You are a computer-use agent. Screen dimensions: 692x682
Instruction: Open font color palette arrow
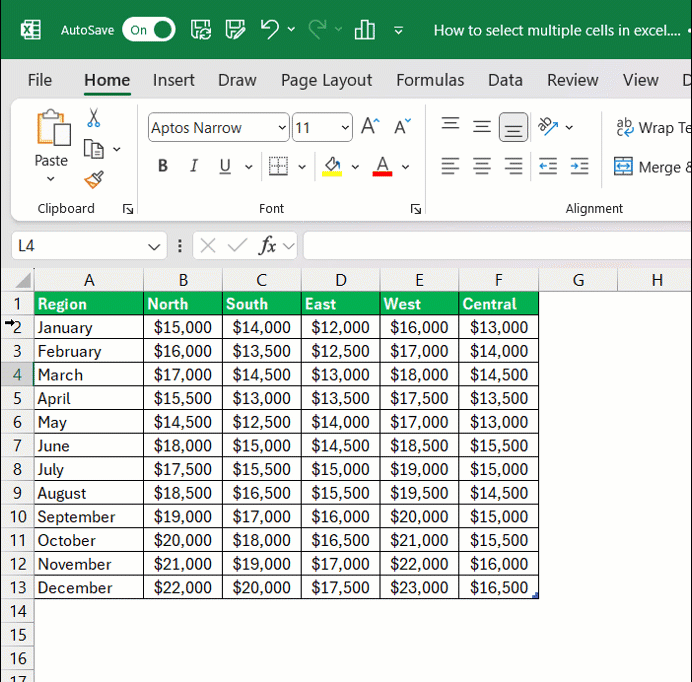(405, 167)
